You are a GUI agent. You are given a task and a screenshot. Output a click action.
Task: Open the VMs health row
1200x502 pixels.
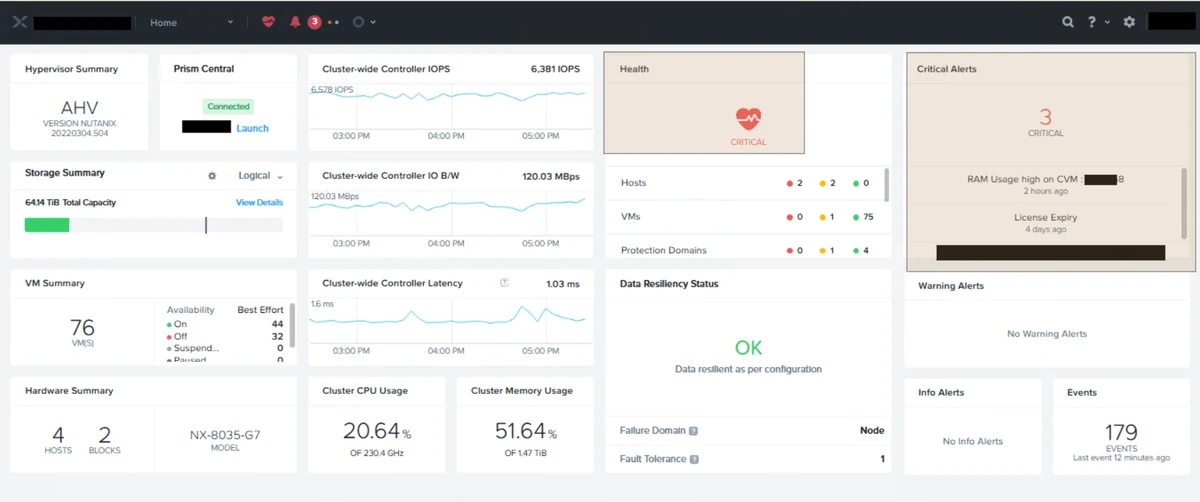click(x=745, y=216)
